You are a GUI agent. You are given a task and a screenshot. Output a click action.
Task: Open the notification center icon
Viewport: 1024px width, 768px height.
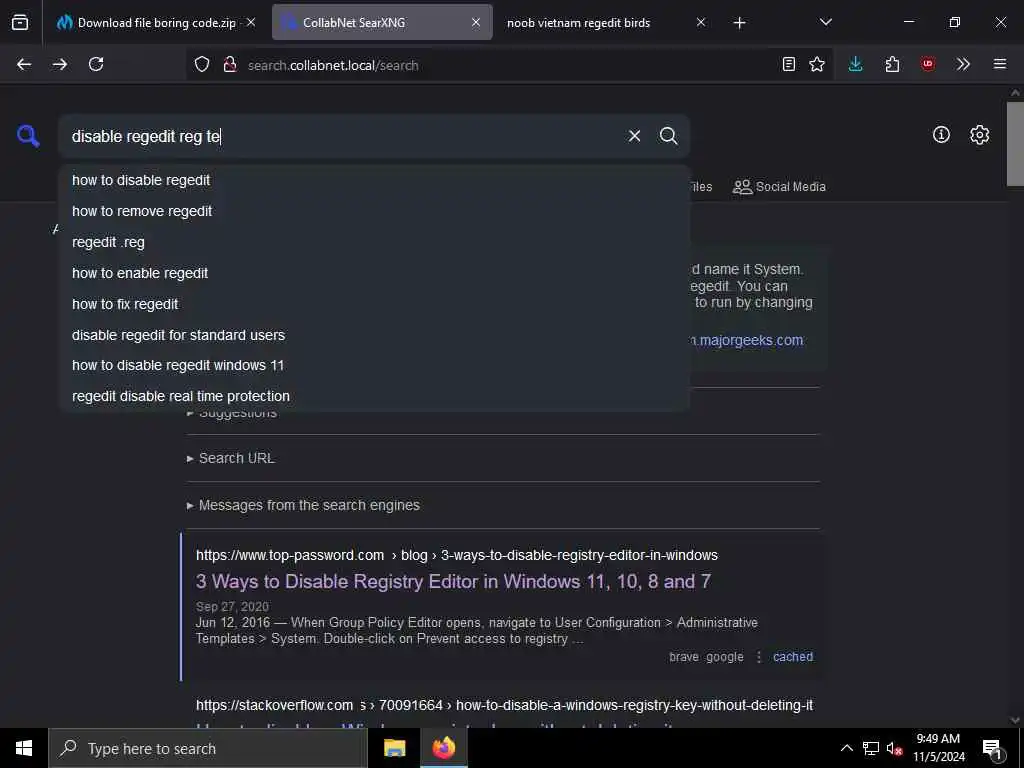pyautogui.click(x=992, y=750)
